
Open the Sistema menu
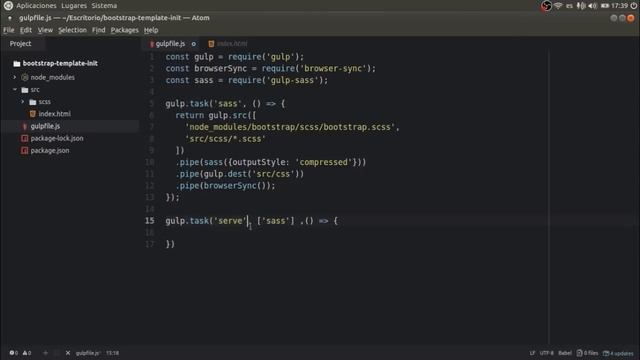point(104,6)
